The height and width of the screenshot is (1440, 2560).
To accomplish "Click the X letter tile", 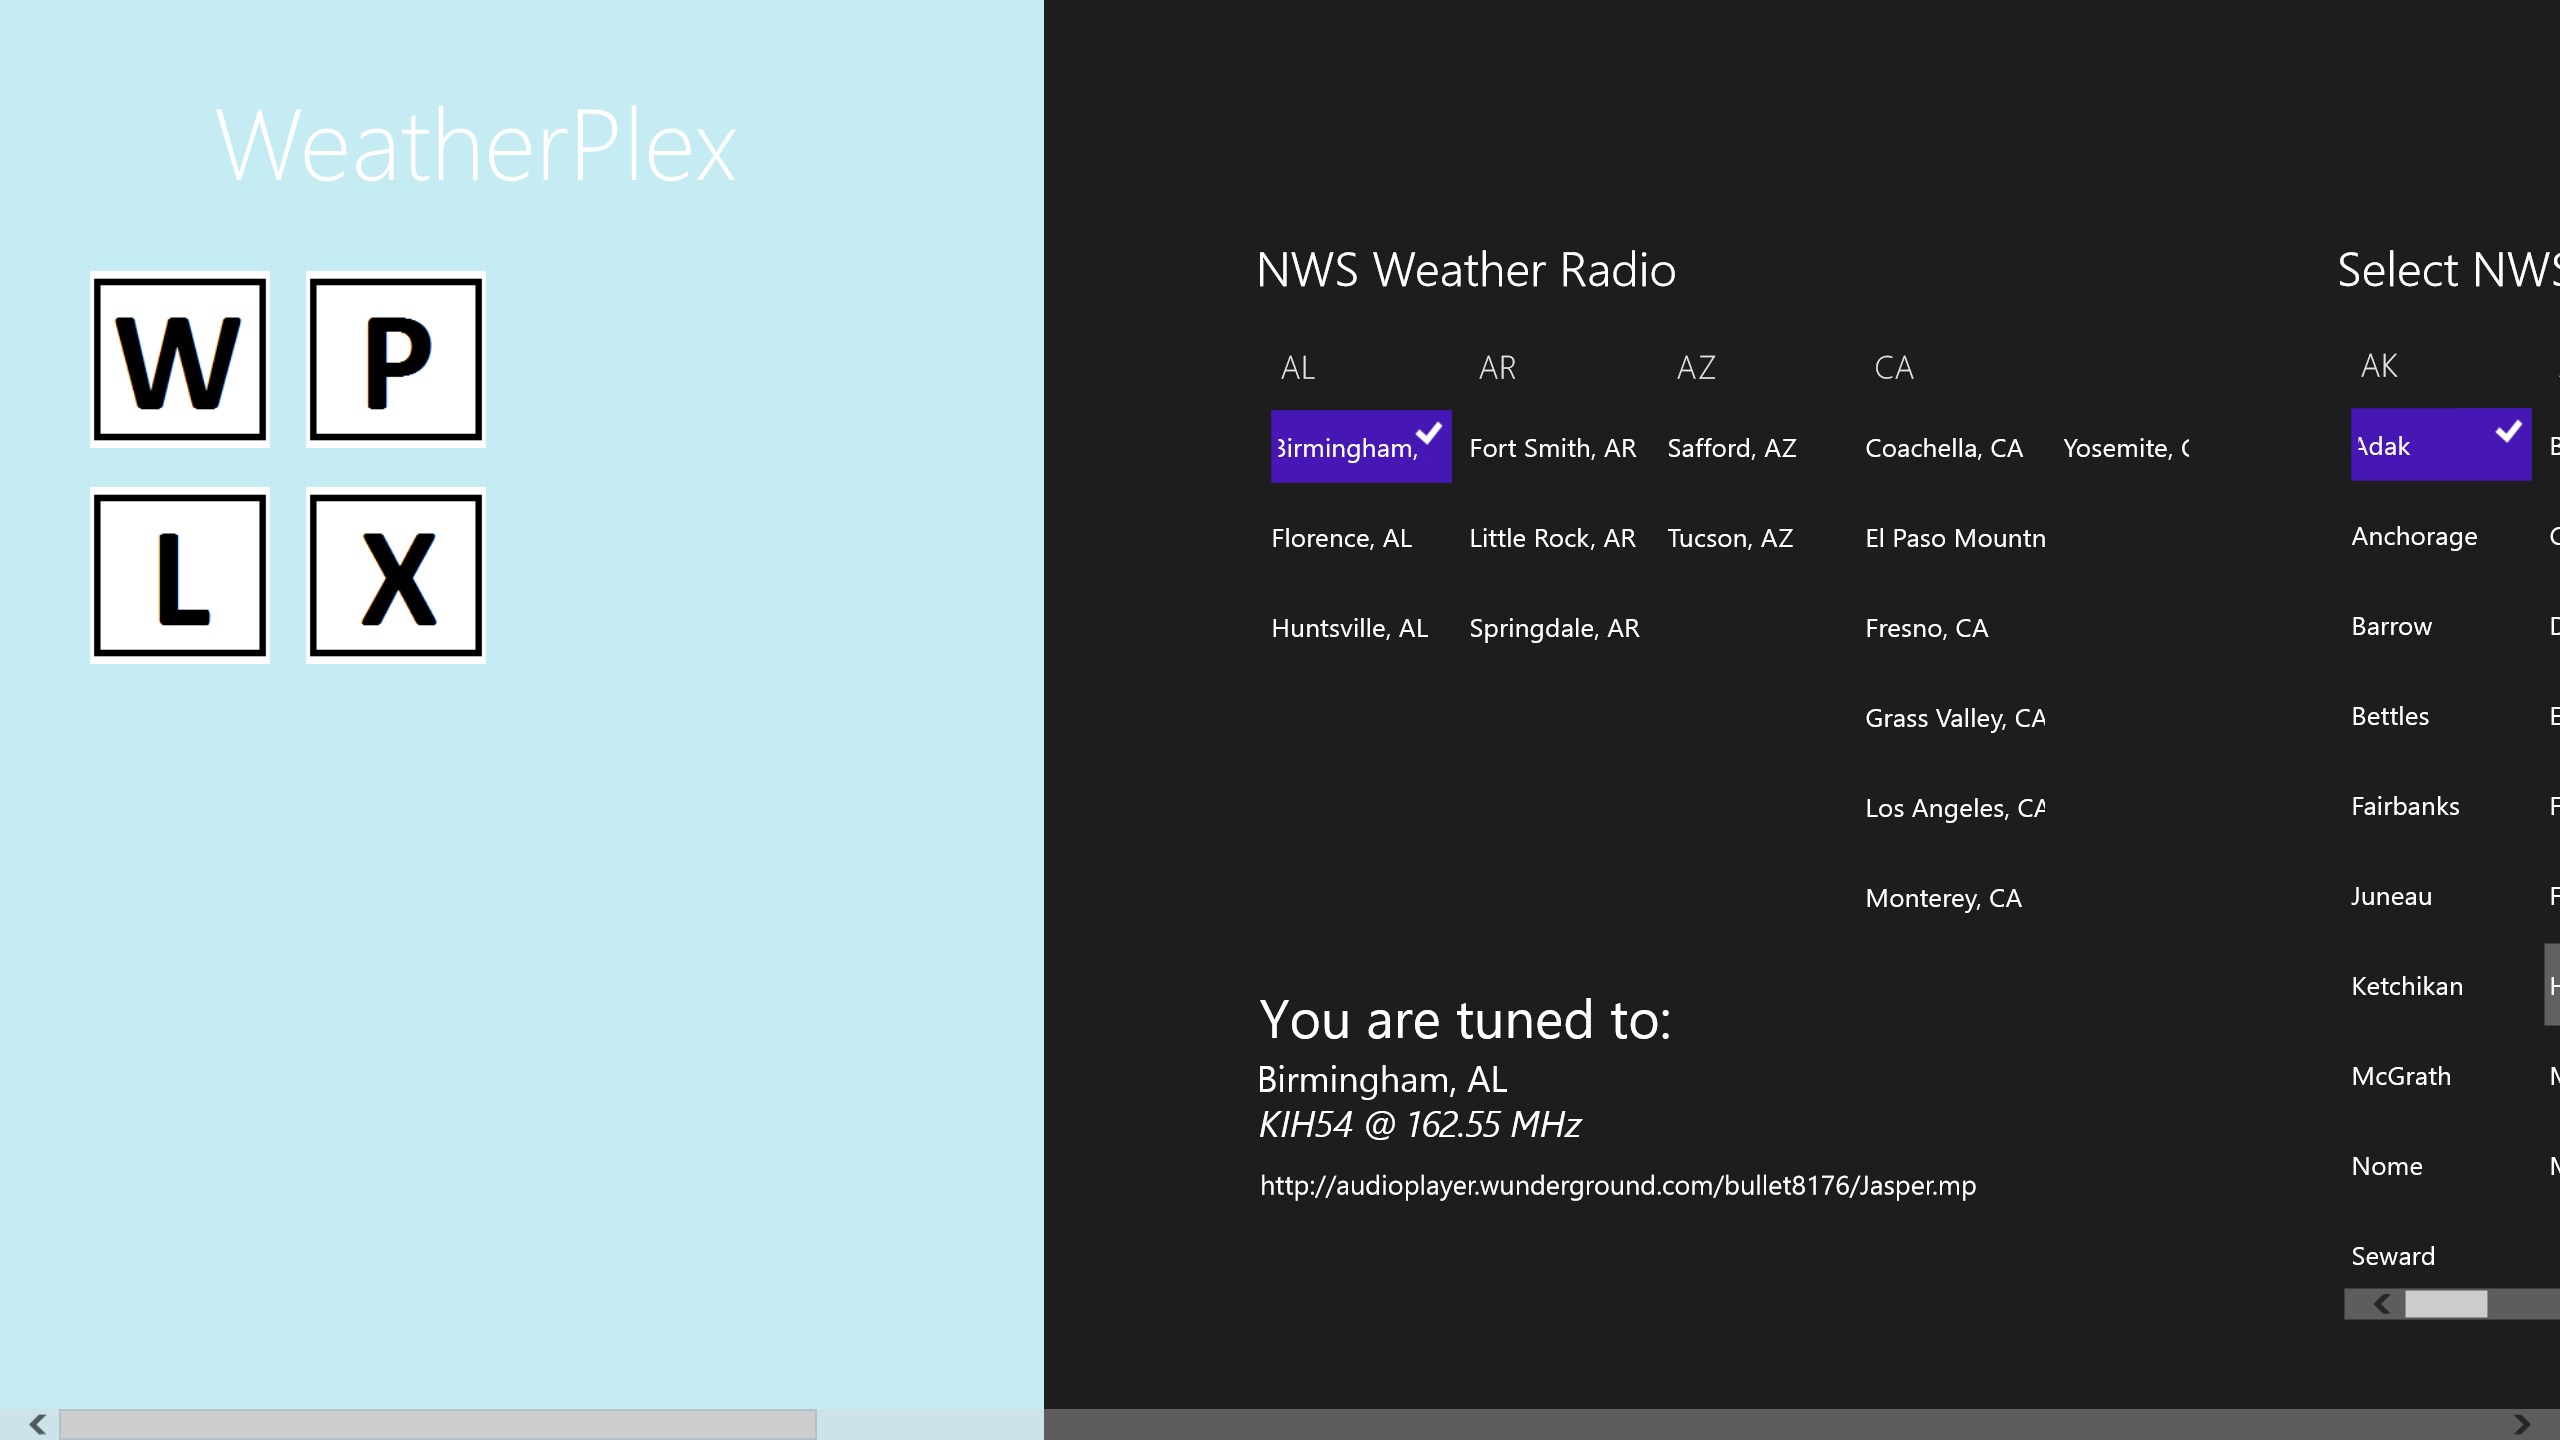I will point(396,576).
